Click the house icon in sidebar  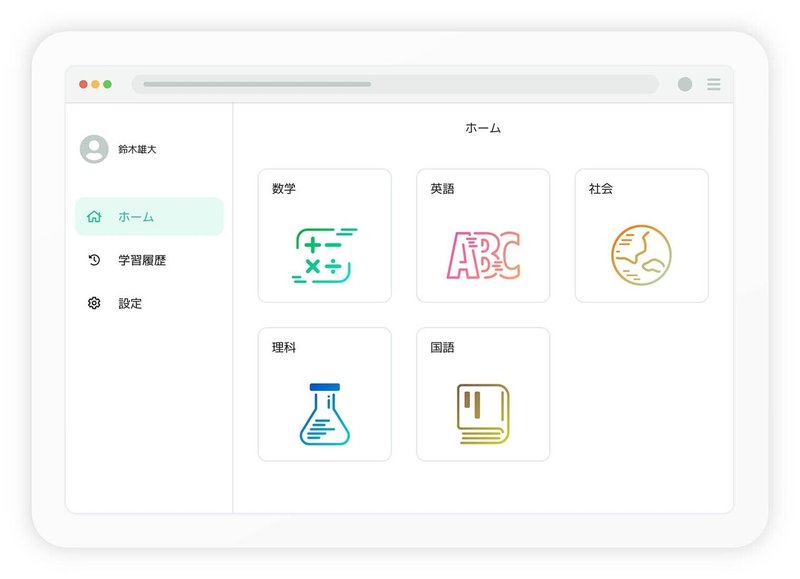[94, 216]
